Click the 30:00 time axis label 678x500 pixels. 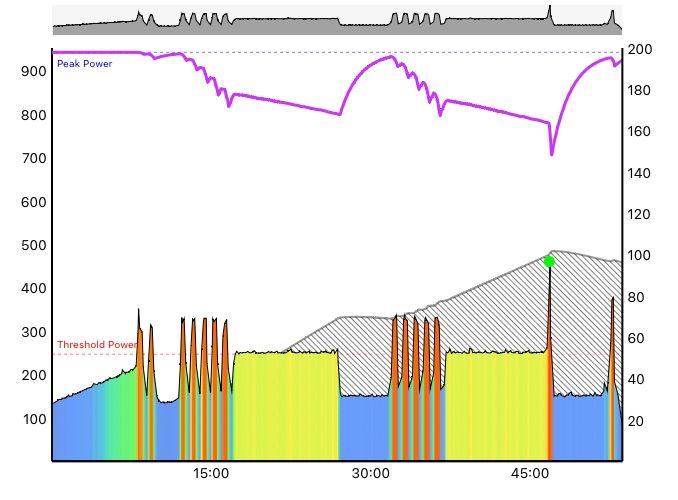(x=370, y=473)
